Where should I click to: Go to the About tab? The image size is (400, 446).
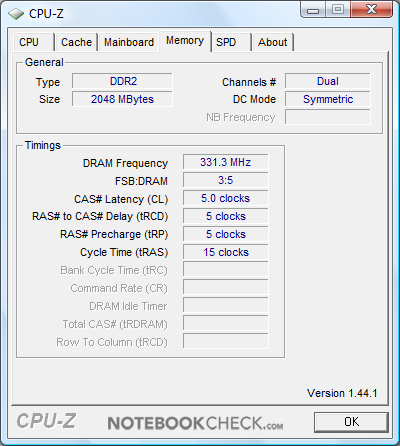pos(273,42)
